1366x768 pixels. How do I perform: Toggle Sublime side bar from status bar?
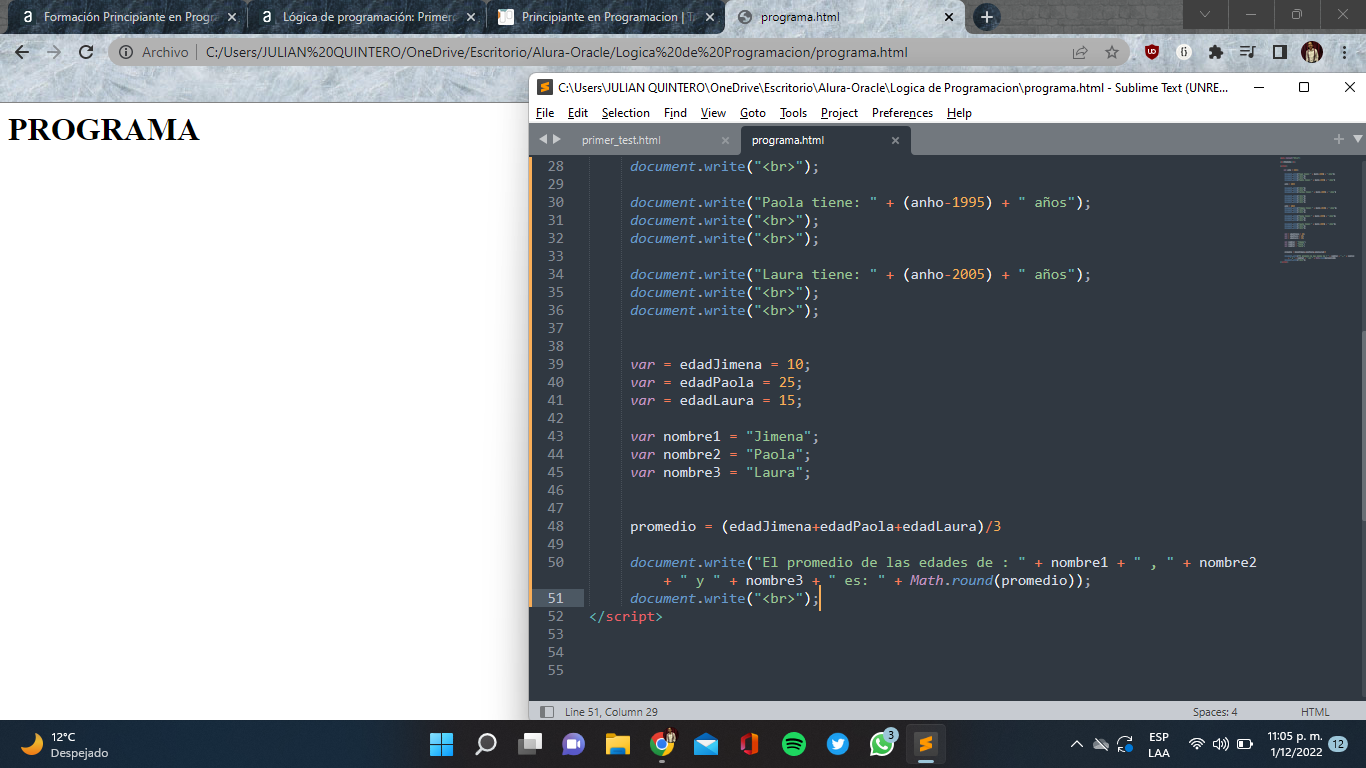(547, 712)
